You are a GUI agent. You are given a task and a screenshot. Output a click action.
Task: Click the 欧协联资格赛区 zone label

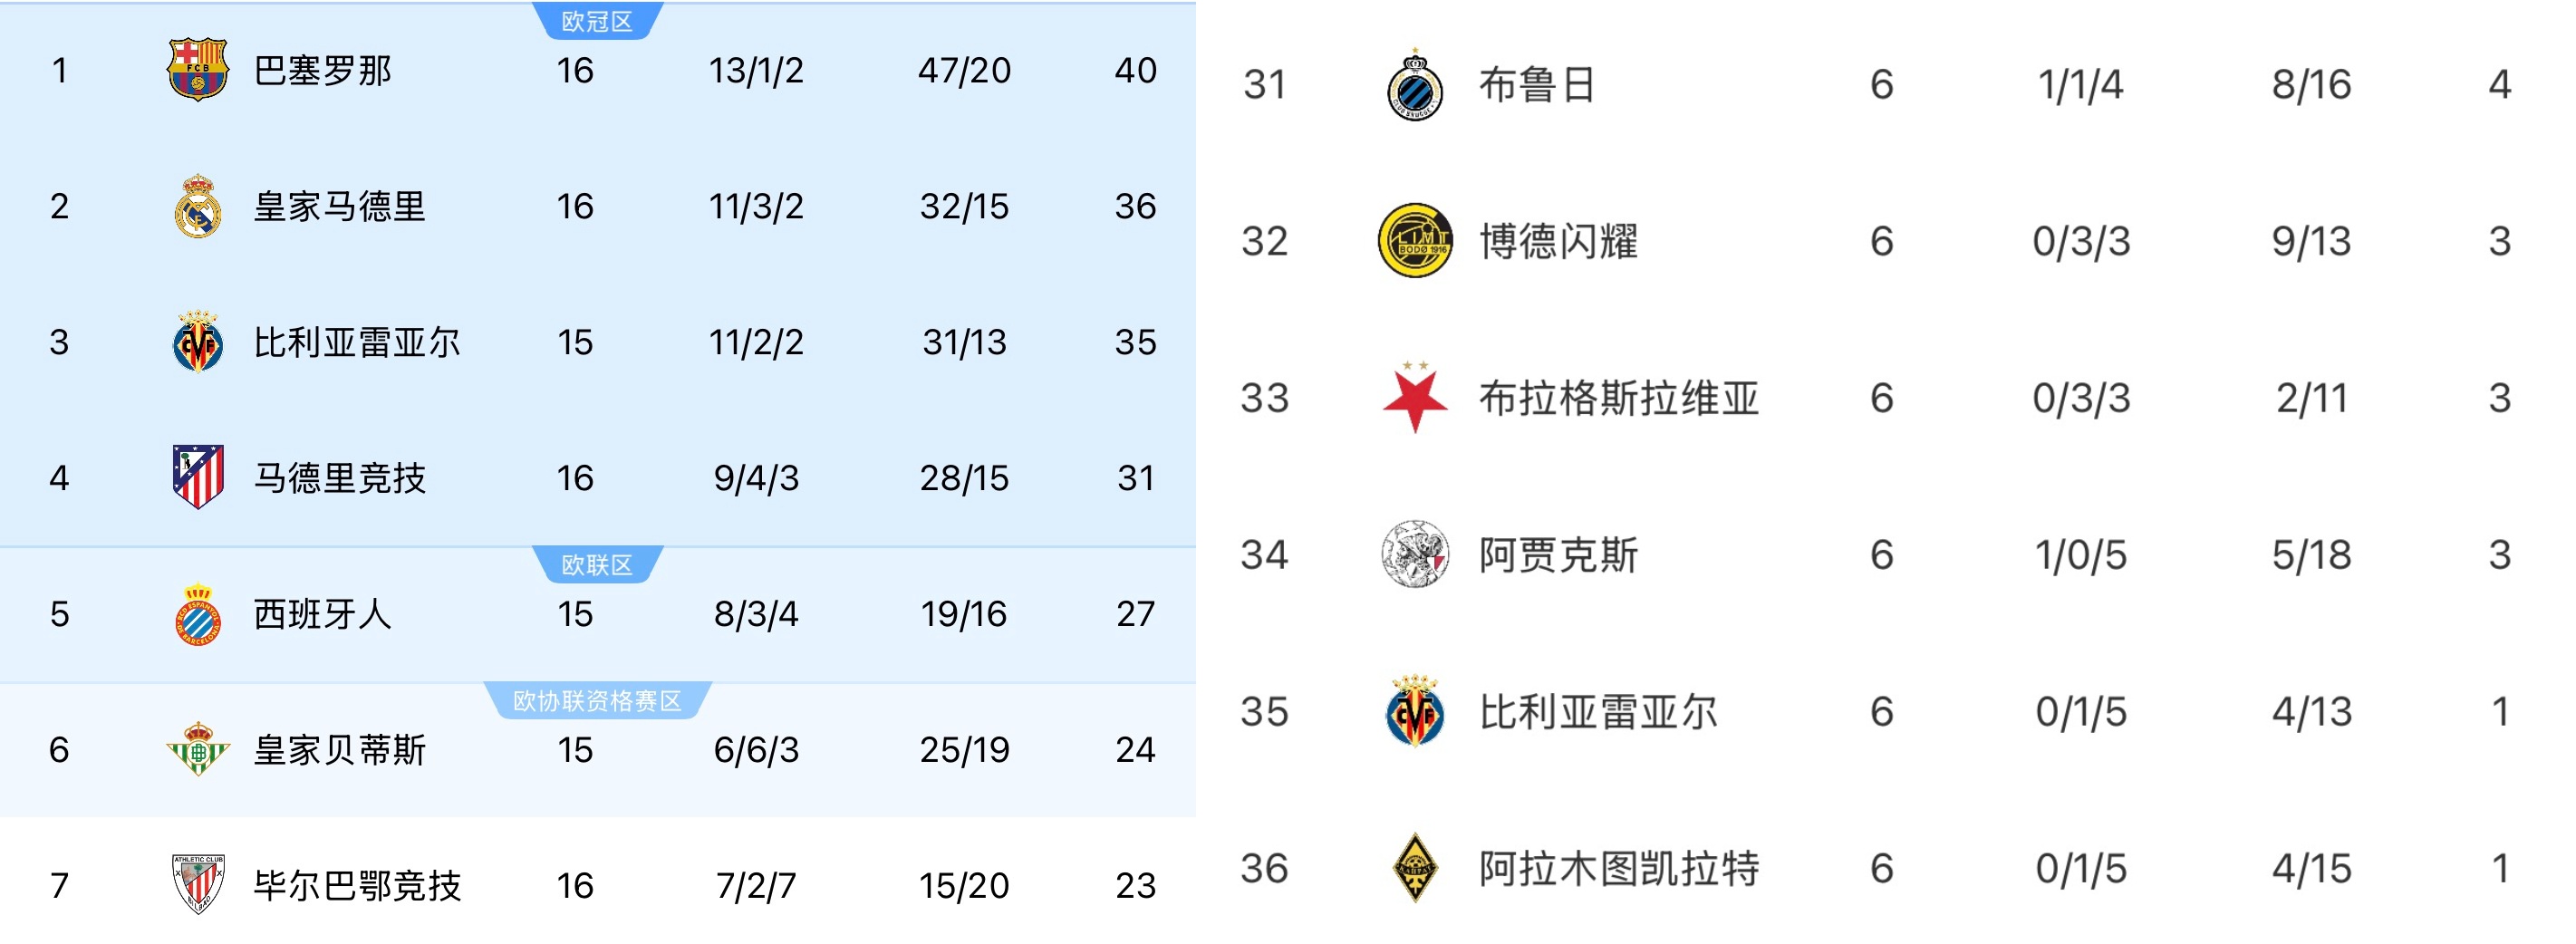pos(596,701)
